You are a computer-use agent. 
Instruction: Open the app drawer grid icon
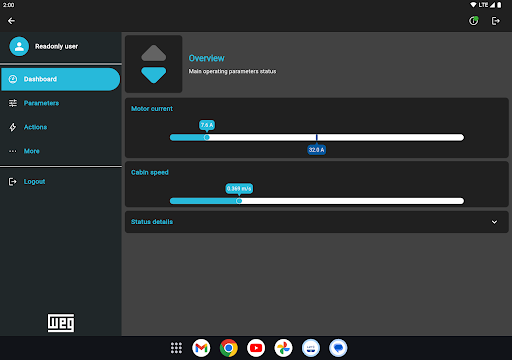(176, 348)
